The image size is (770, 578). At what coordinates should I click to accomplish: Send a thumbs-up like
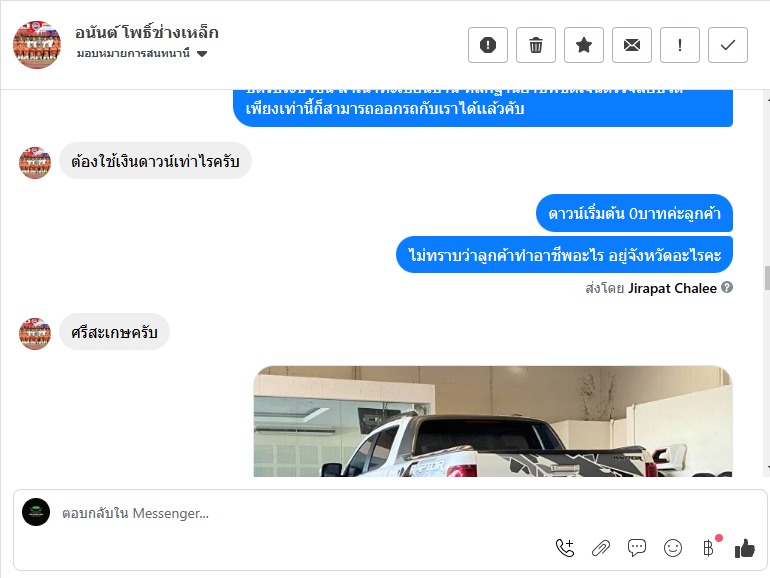point(744,548)
